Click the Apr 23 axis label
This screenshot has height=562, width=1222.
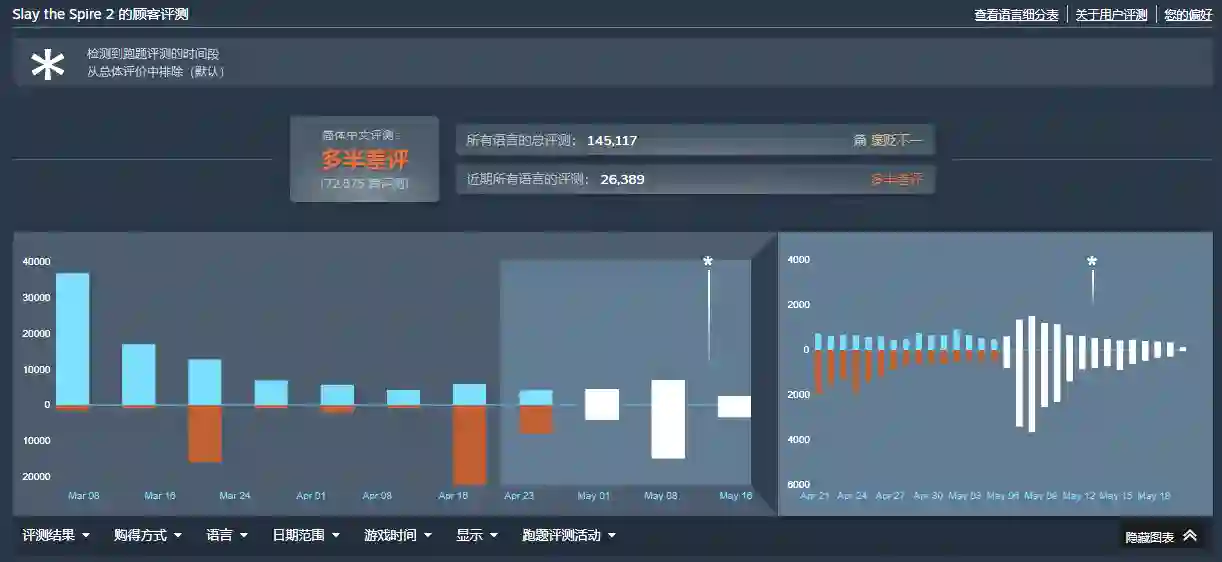pyautogui.click(x=520, y=496)
